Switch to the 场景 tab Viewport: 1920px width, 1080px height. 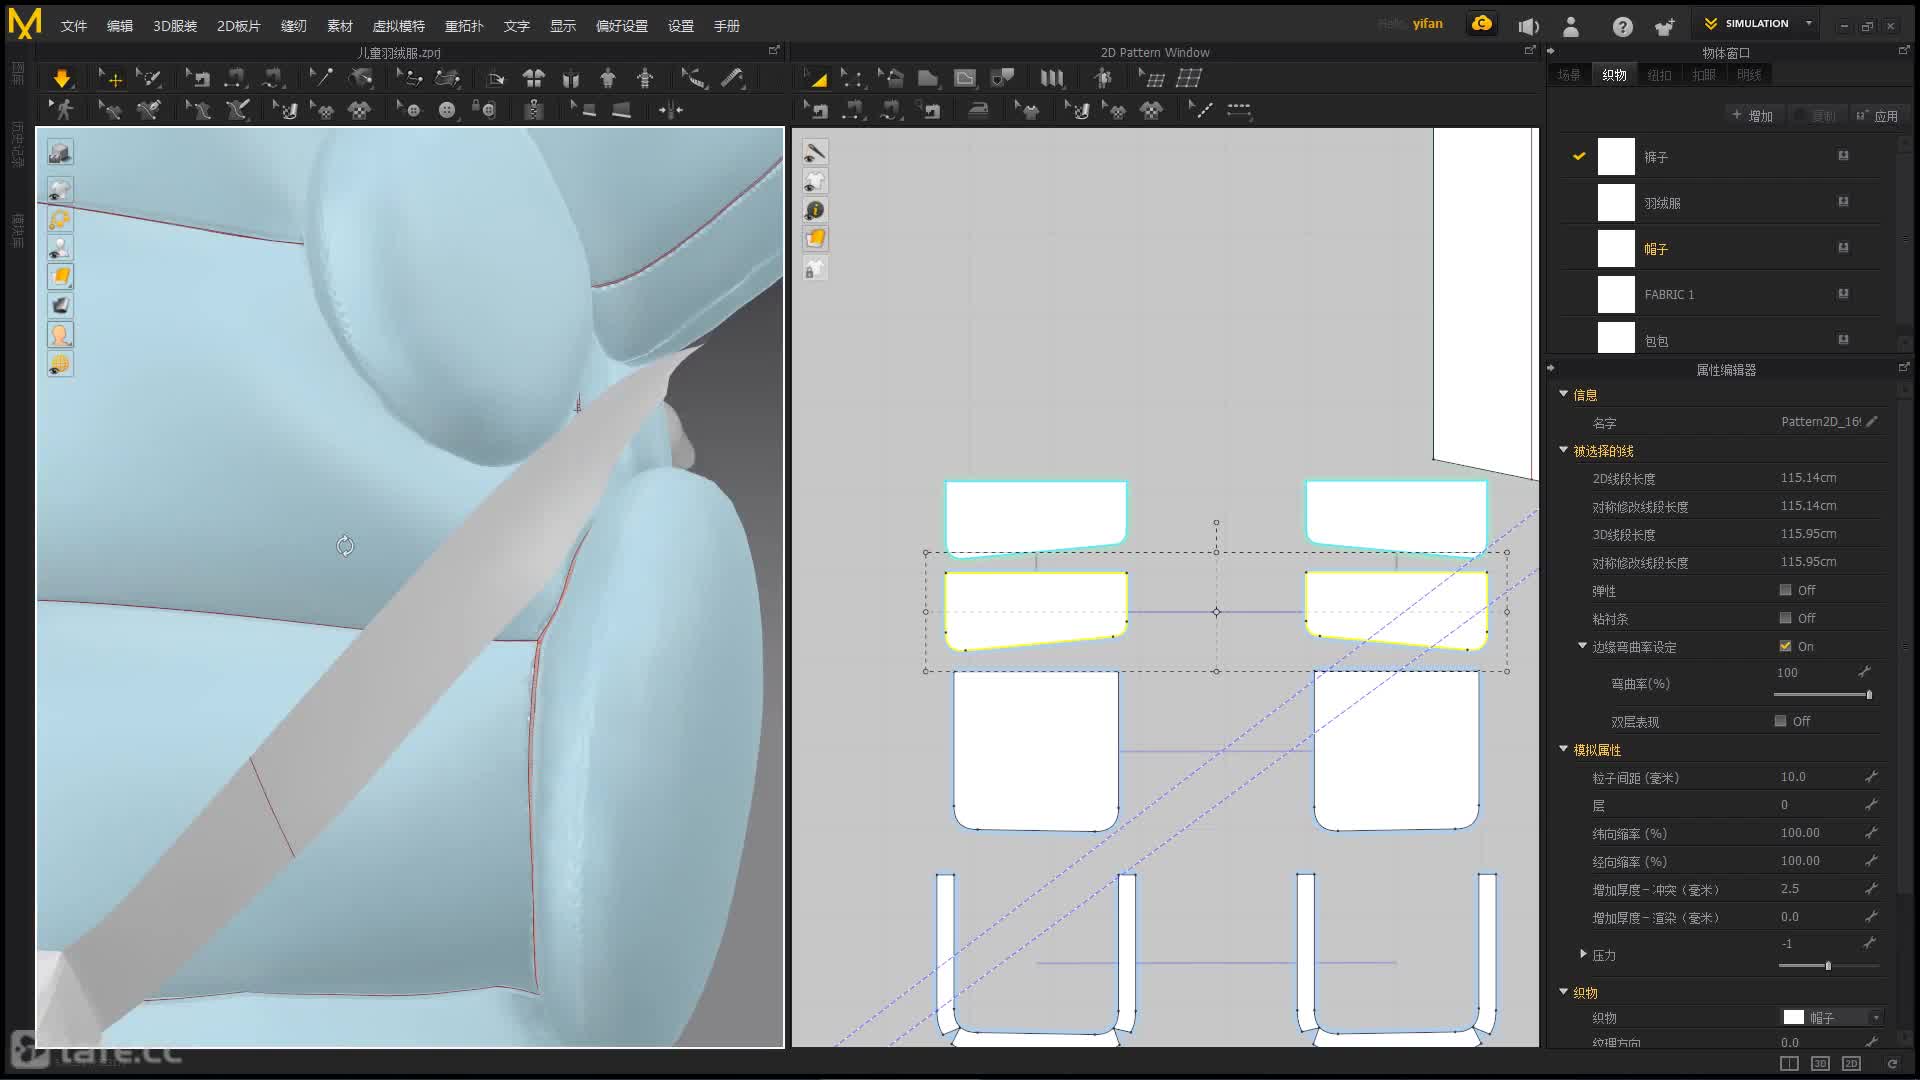coord(1569,75)
